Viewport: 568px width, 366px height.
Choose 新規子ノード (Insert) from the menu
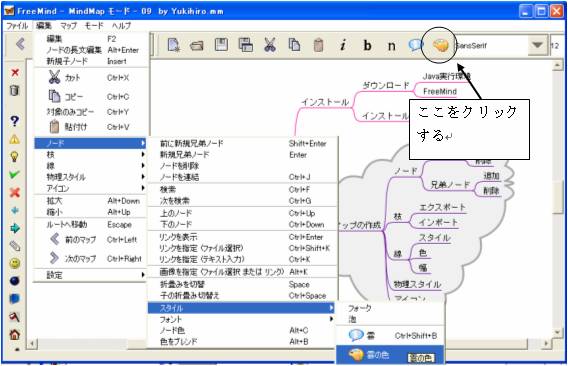(90, 61)
